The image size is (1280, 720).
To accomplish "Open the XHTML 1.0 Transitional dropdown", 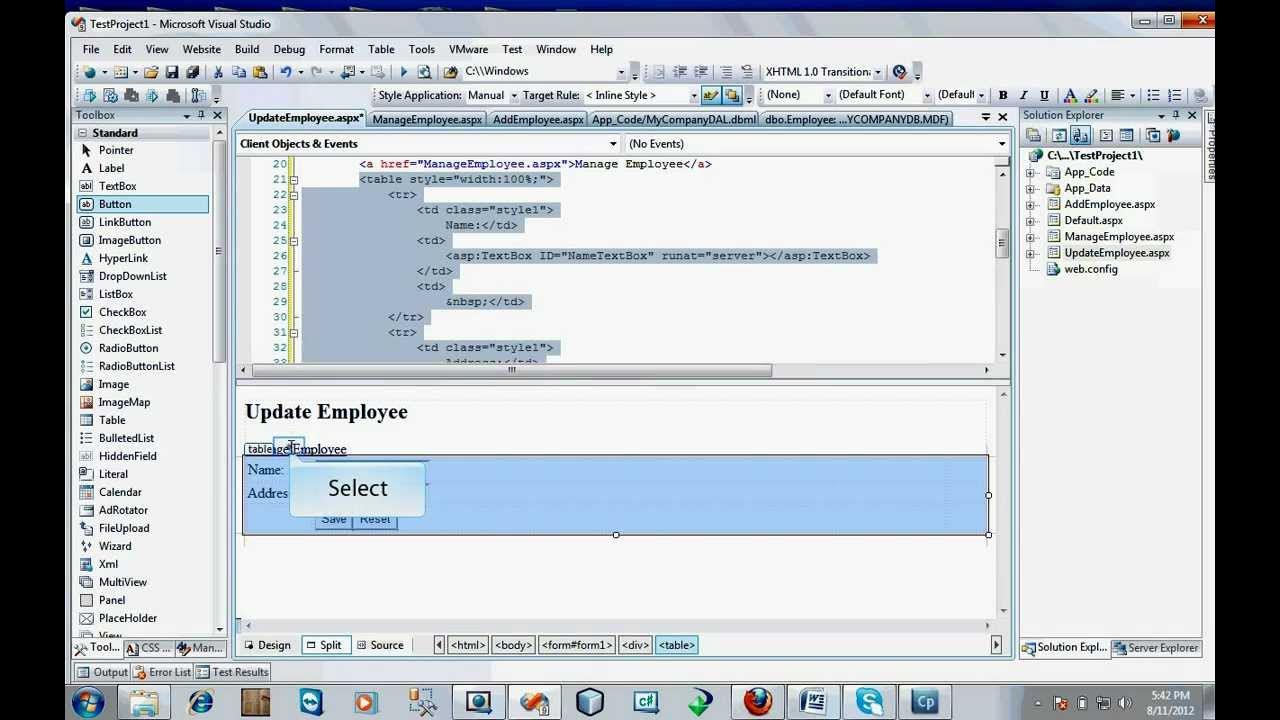I will [878, 72].
